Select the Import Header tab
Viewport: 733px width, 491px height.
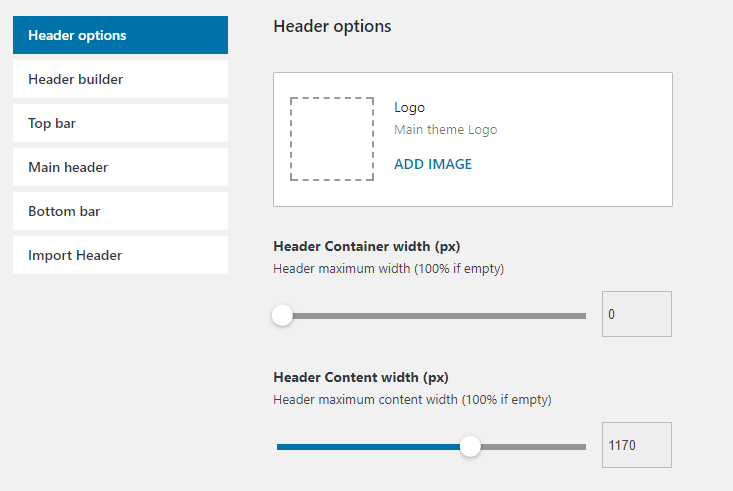[x=120, y=255]
